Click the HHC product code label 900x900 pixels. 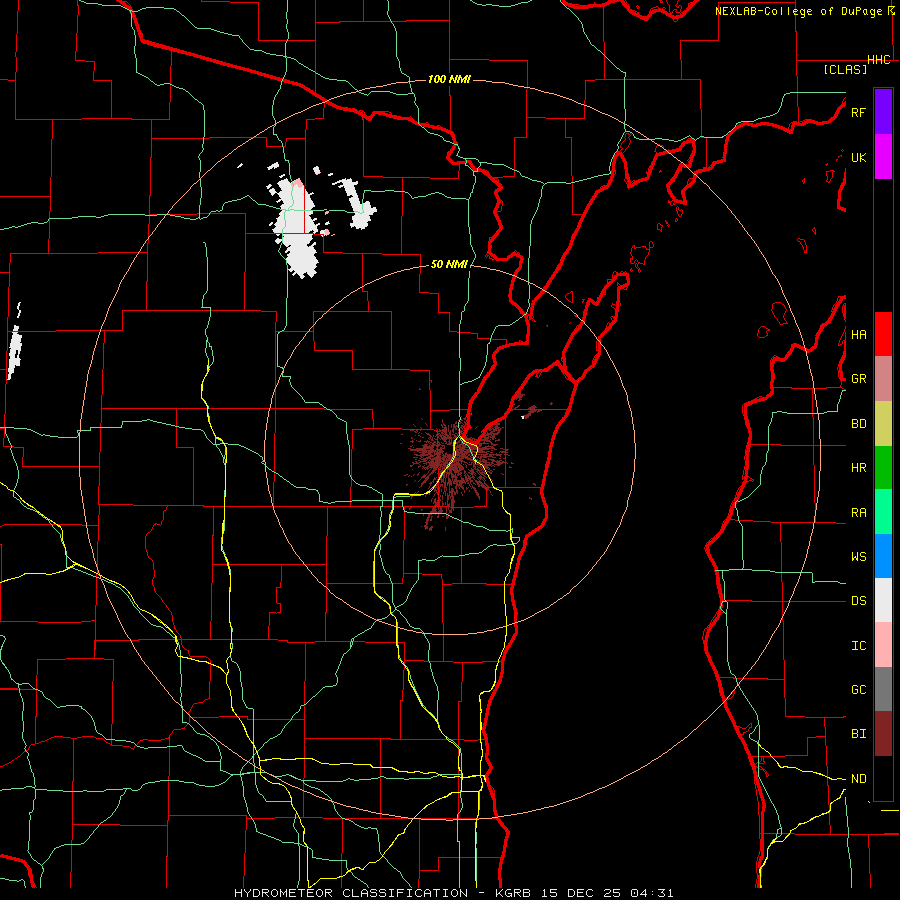coord(879,60)
